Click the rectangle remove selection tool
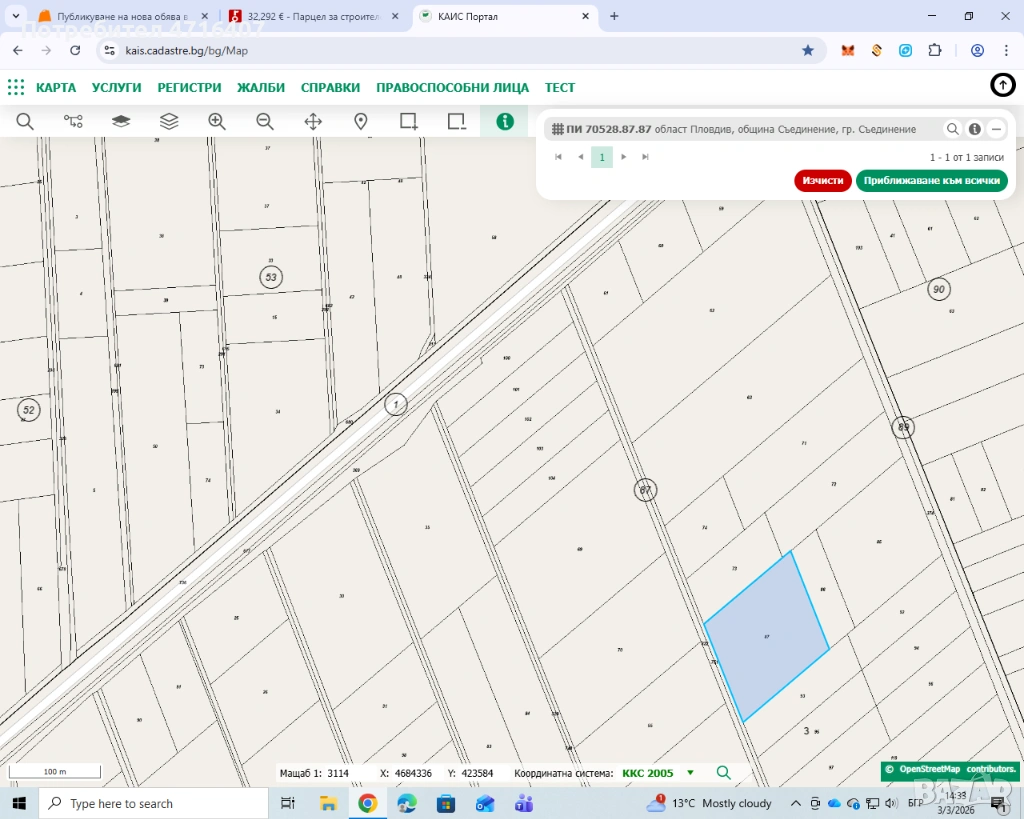Screen dimensions: 1024x819 (457, 121)
